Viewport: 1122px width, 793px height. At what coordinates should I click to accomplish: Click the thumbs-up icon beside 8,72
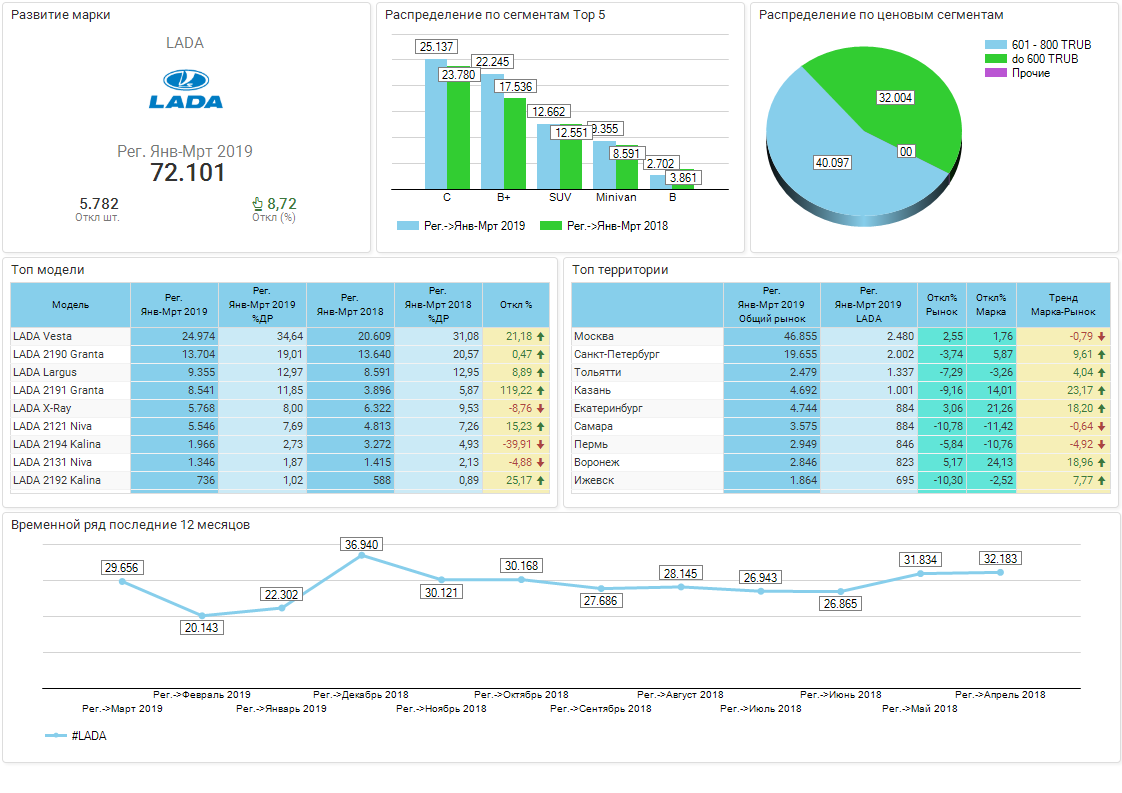point(257,204)
